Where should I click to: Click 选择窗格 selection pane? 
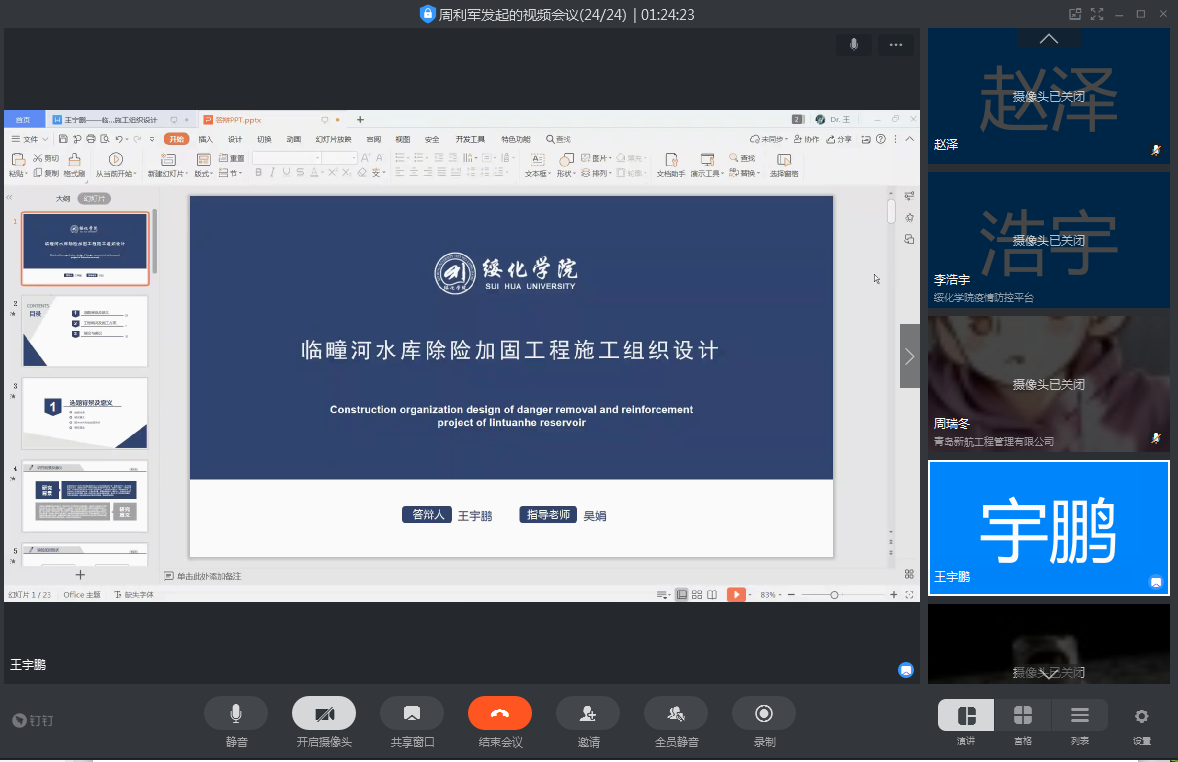coord(784,165)
